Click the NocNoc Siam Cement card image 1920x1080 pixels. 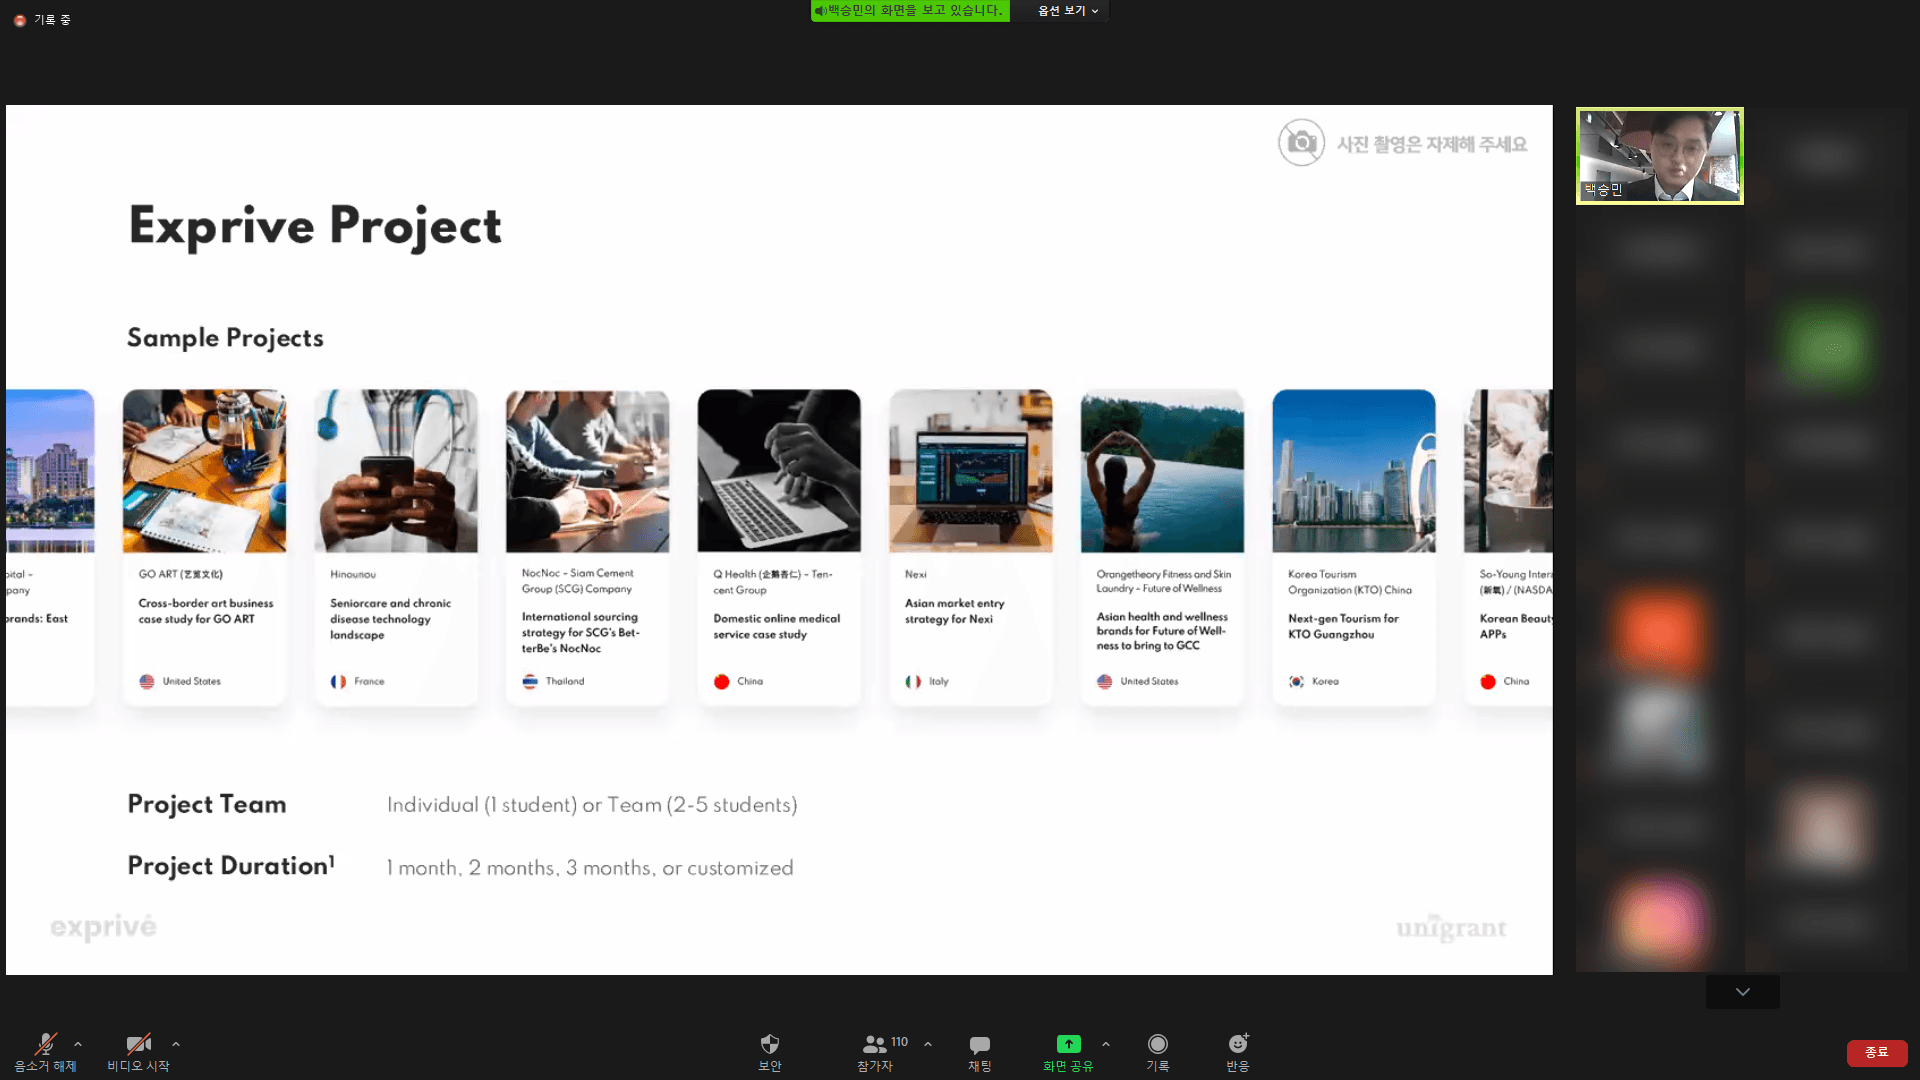[x=588, y=471]
